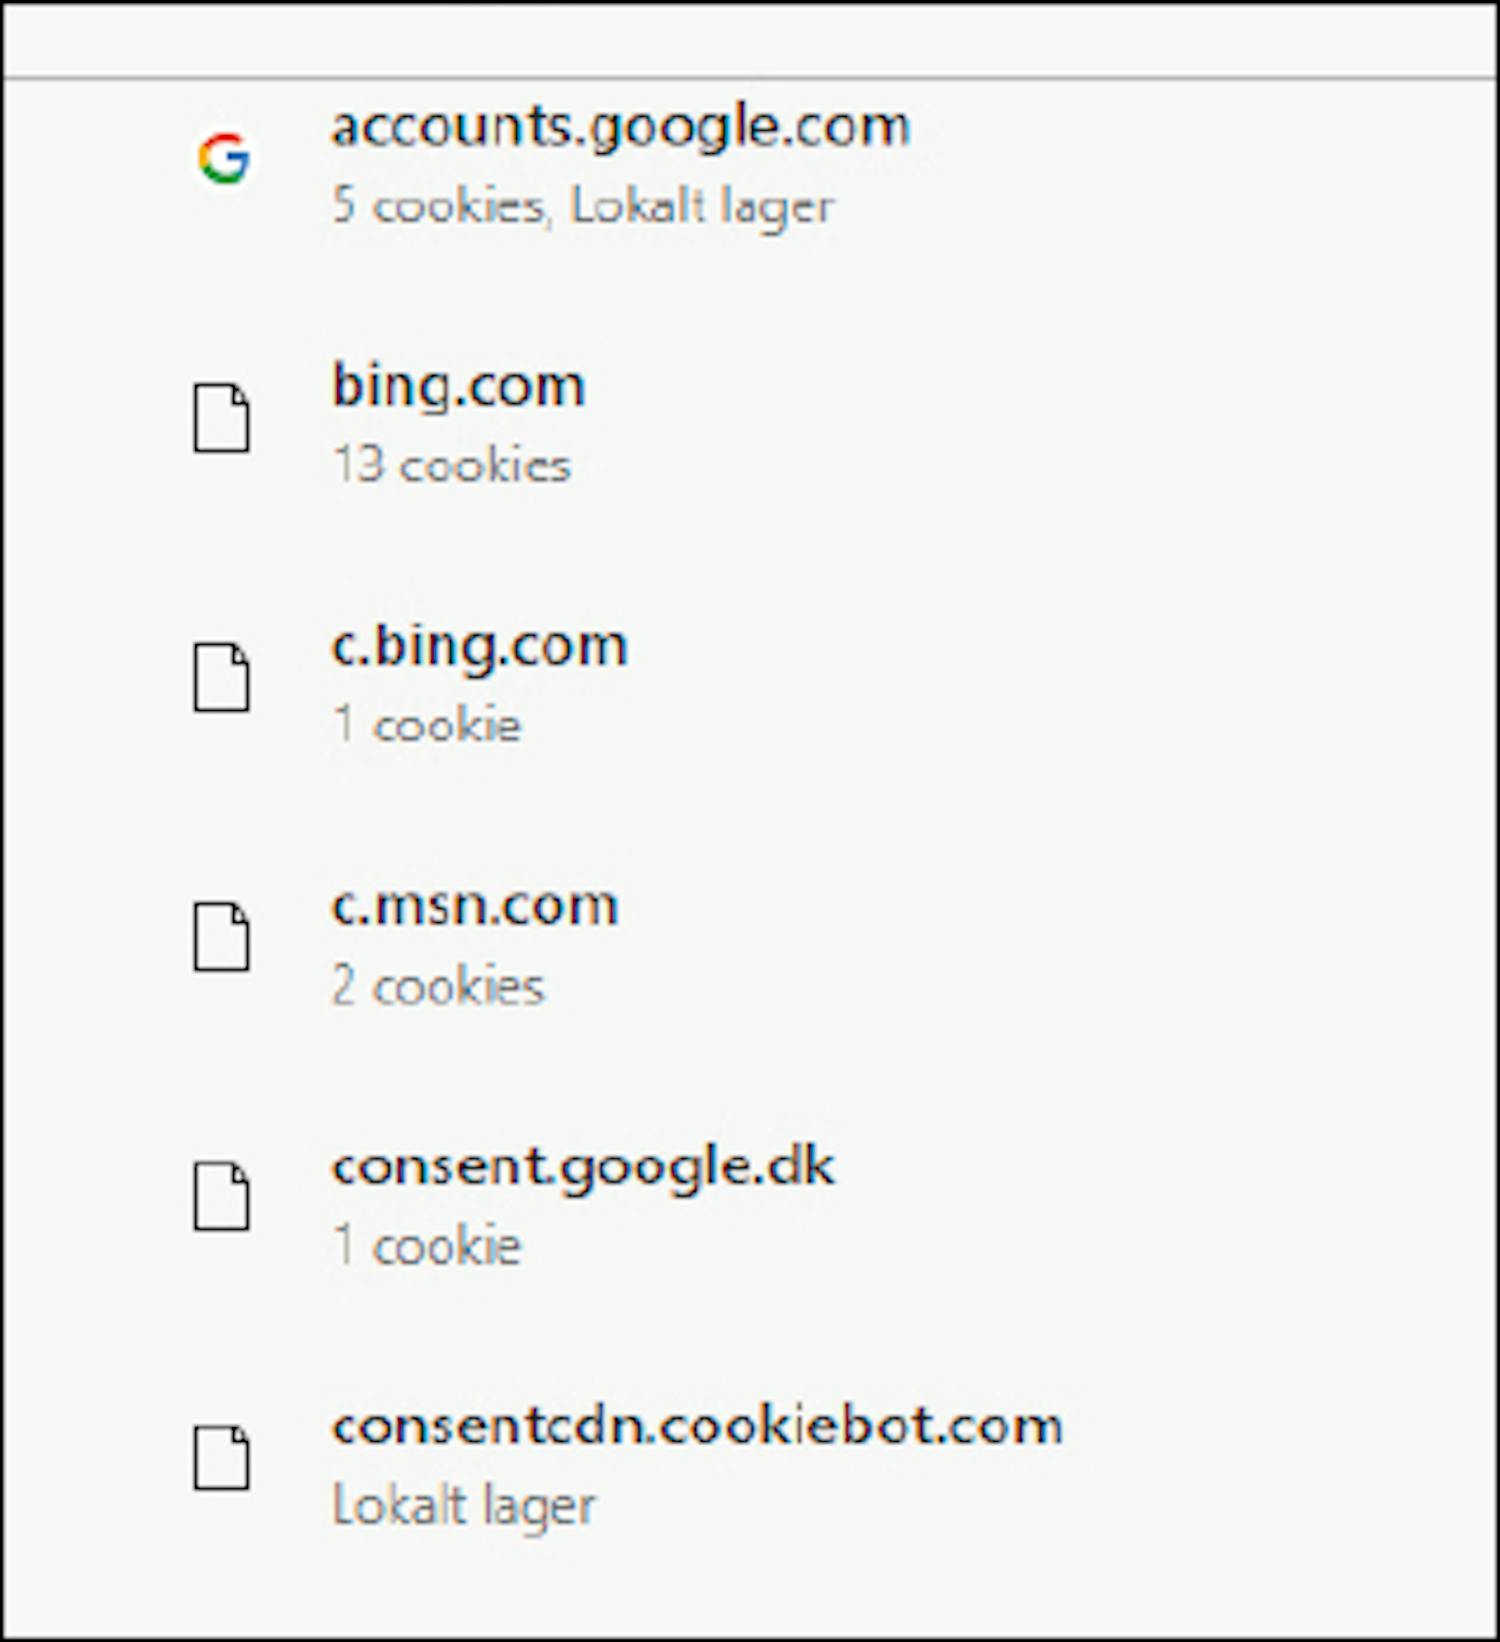The image size is (1500, 1642).
Task: Click "1 cookie" text under c.bing.com
Action: [x=427, y=725]
